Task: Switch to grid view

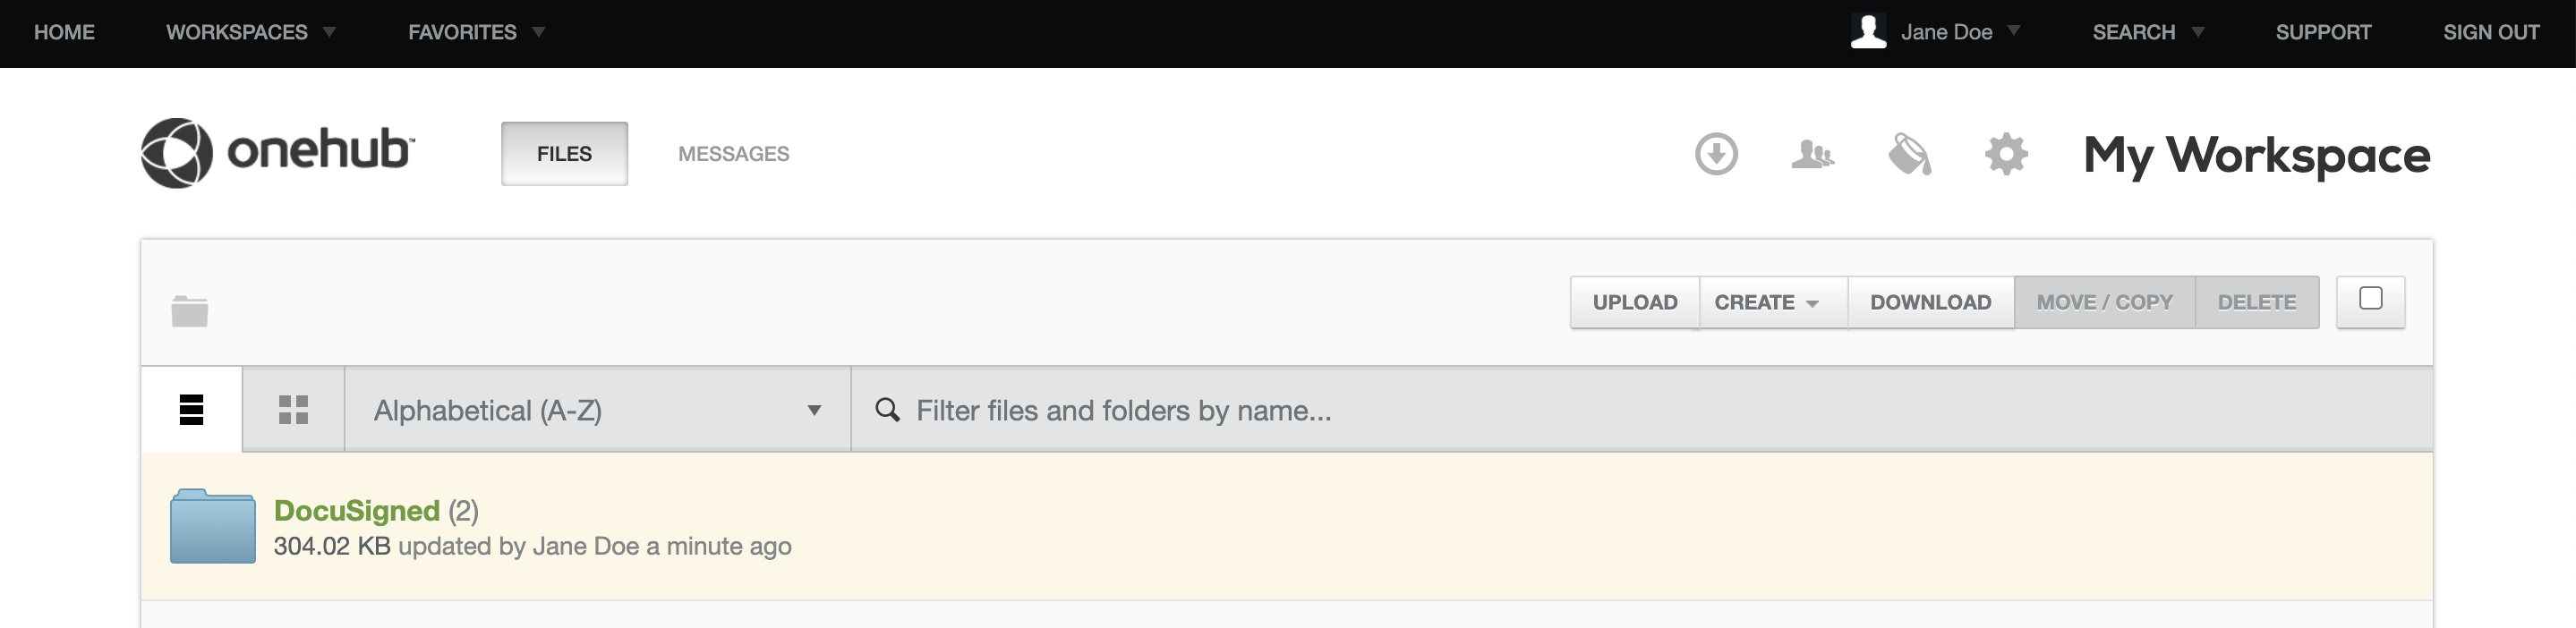Action: [x=293, y=410]
